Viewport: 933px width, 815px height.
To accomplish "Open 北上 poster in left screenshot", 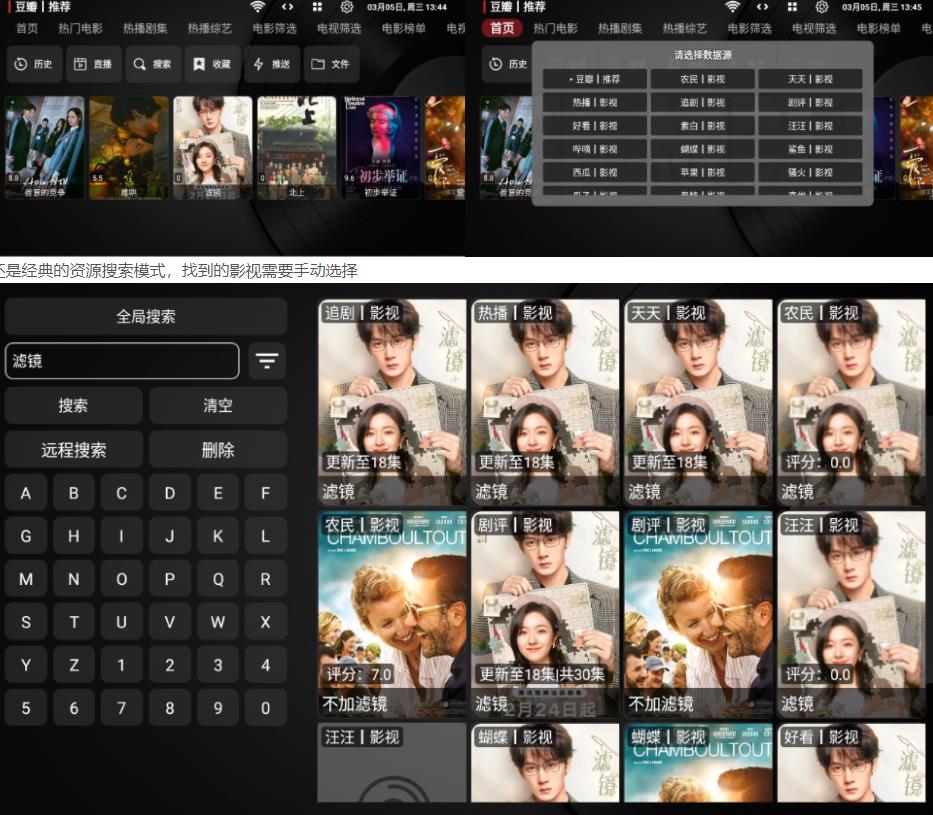I will click(296, 148).
